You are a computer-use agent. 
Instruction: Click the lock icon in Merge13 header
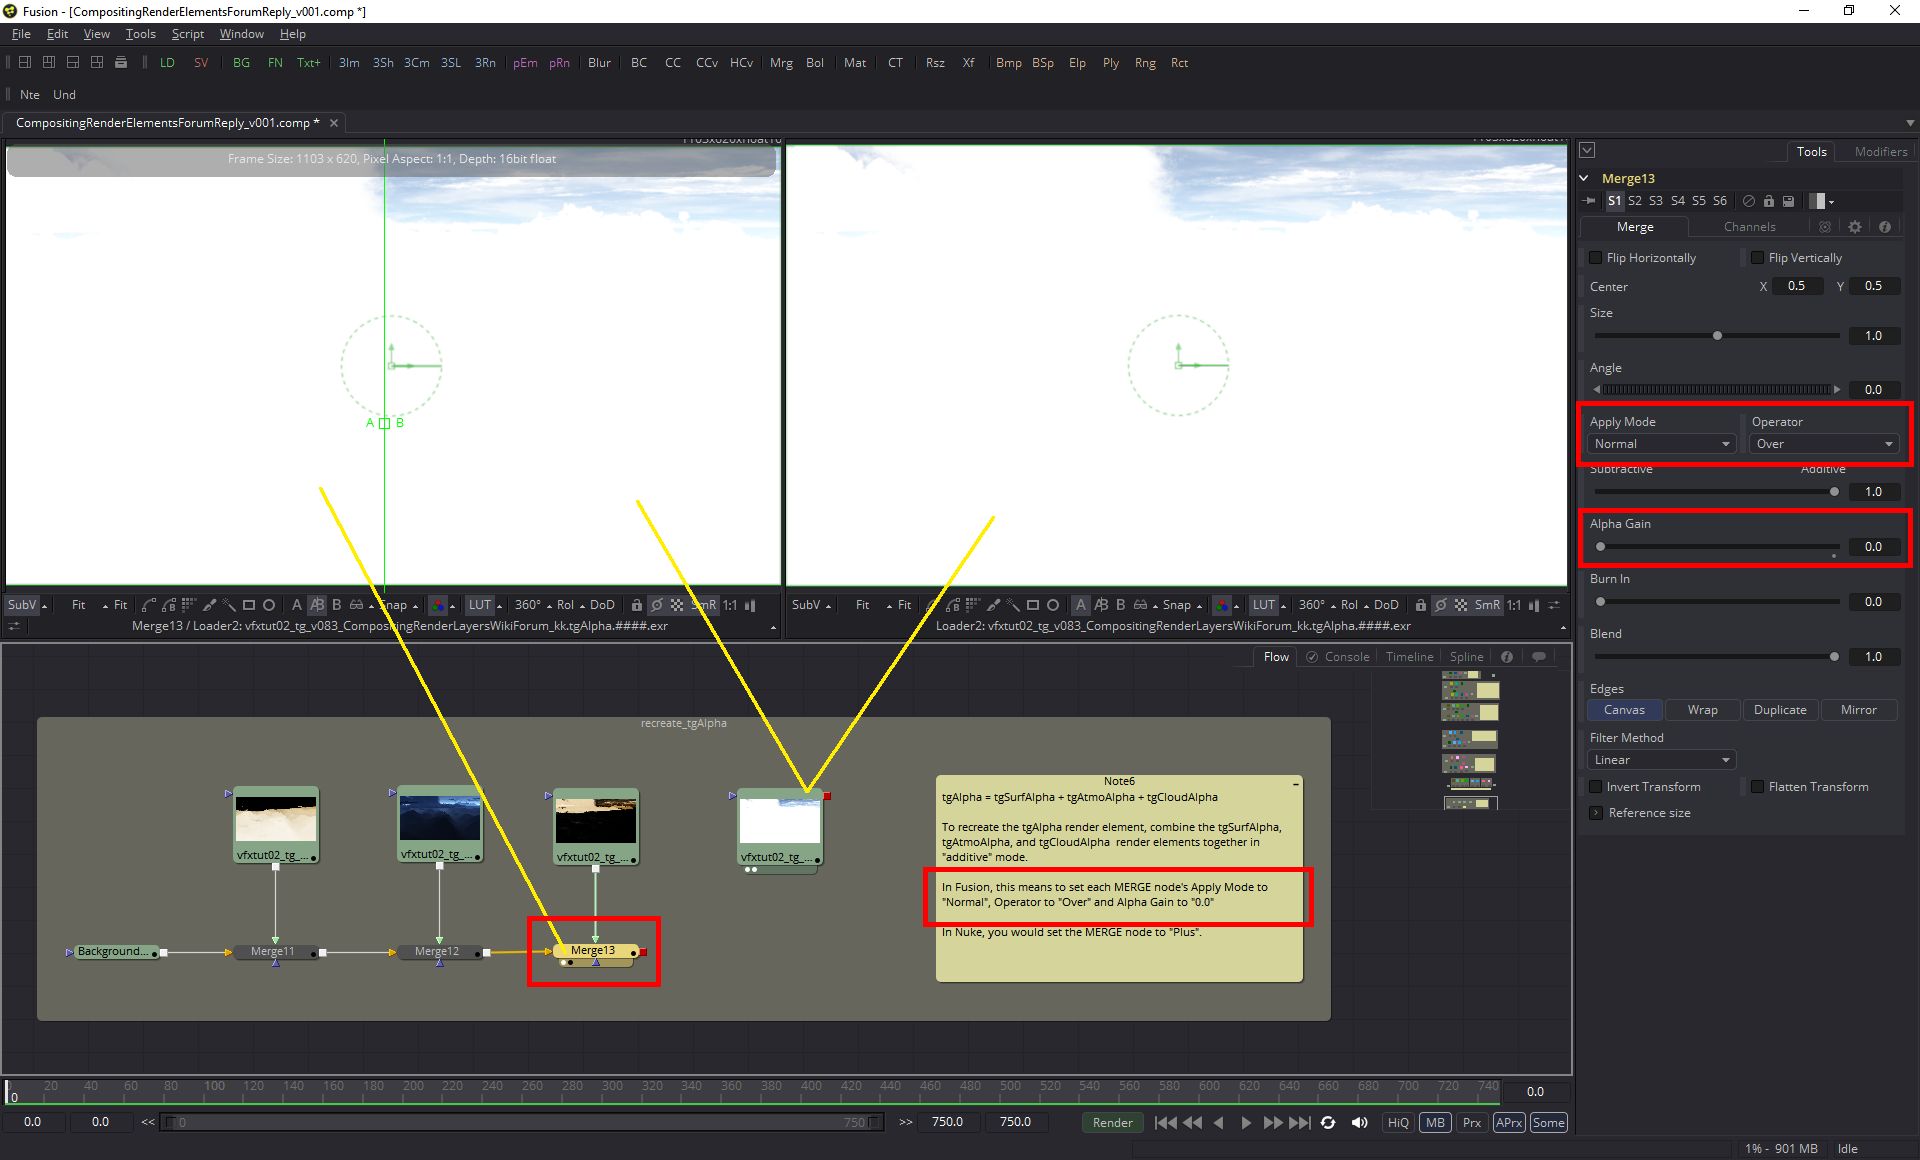pos(1768,201)
